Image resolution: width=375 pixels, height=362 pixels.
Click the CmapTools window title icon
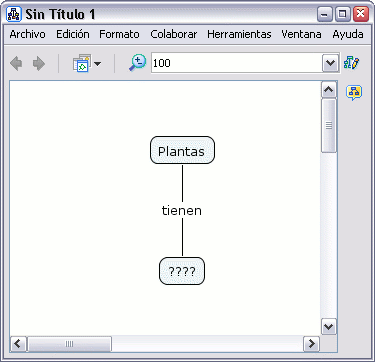[x=14, y=14]
